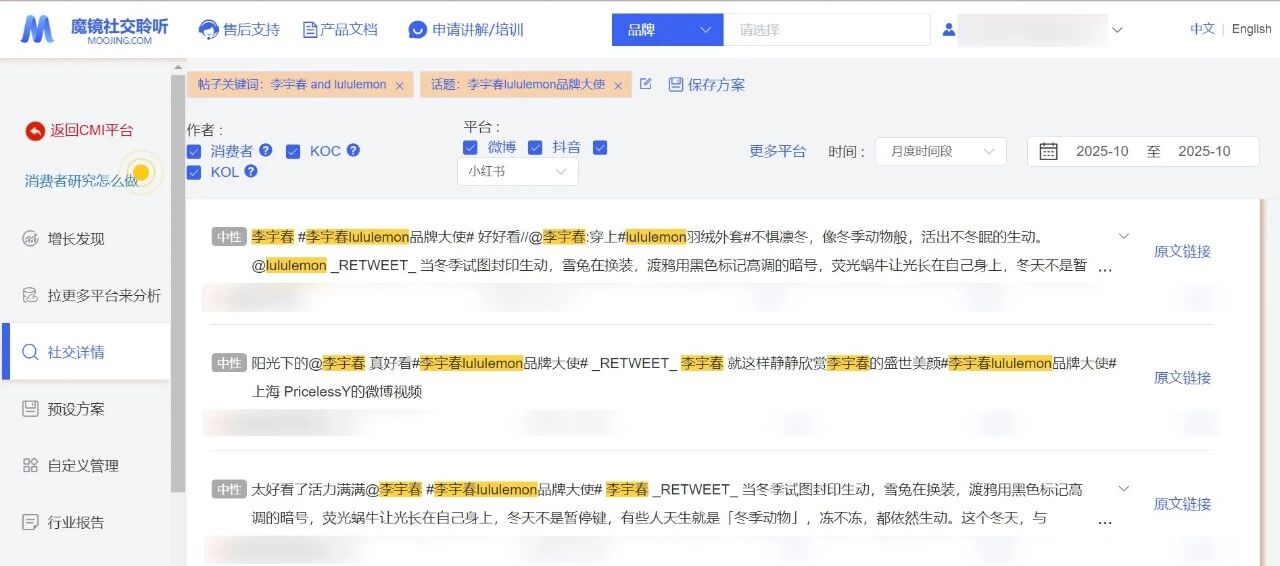The height and width of the screenshot is (566, 1280).
Task: Click the calendar icon in date range
Action: [1048, 151]
